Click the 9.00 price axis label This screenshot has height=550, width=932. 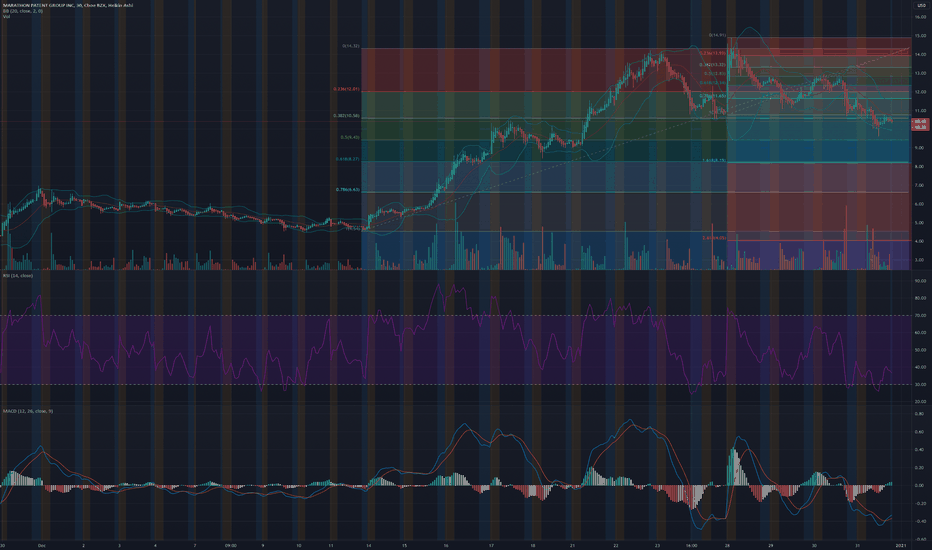click(x=921, y=148)
